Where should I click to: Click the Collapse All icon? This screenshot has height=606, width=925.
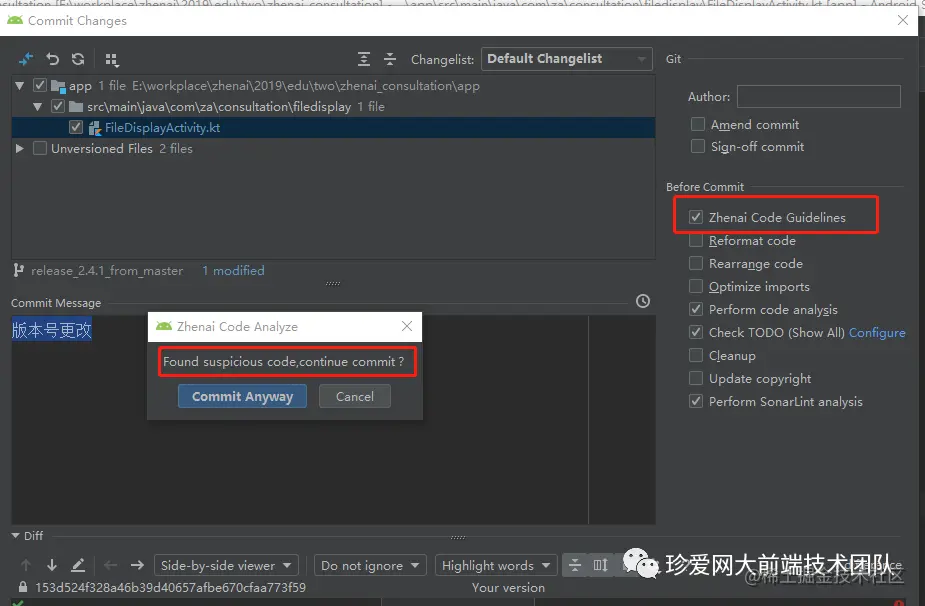point(390,59)
